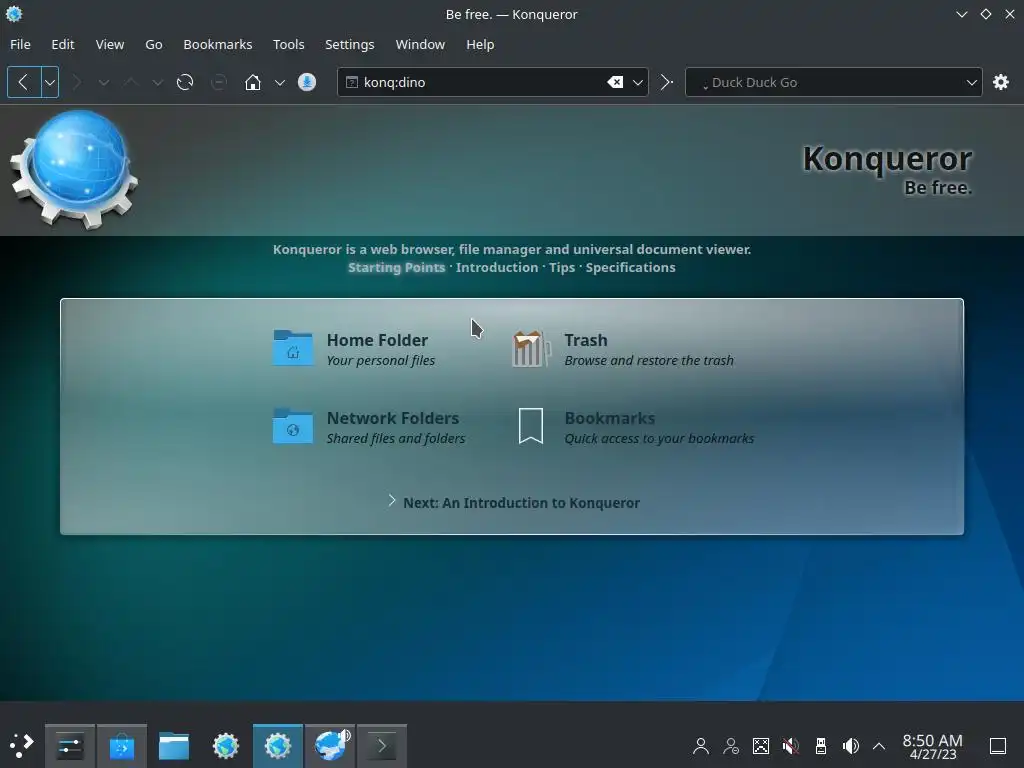
Task: Expand the location bar history dropdown
Action: [638, 82]
